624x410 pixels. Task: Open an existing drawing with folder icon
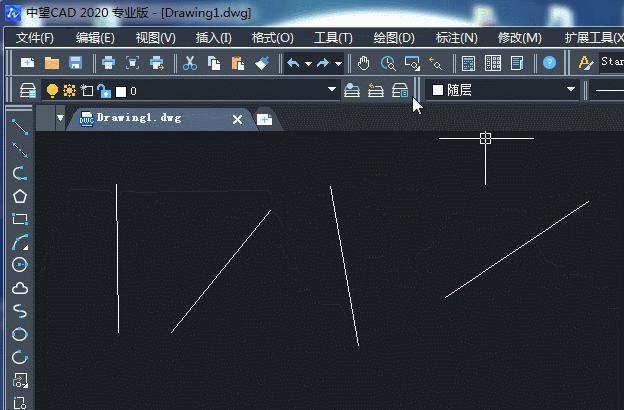52,63
